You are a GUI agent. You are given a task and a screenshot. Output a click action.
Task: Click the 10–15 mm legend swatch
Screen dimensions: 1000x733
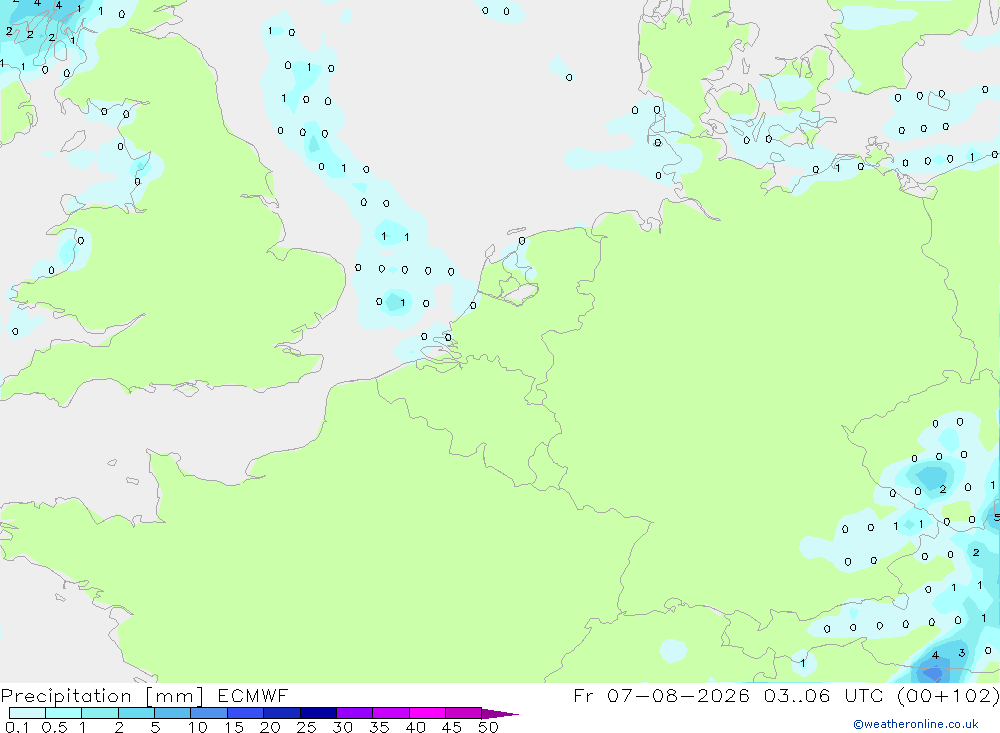[x=209, y=713]
